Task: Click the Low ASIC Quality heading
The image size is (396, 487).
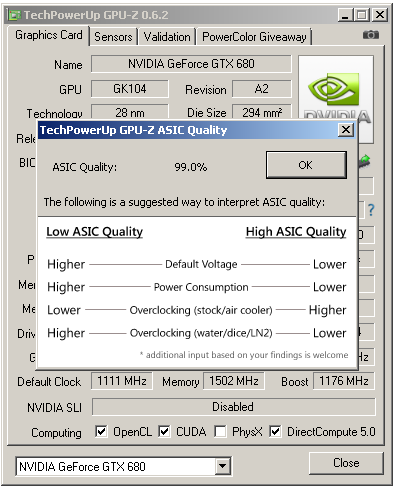Action: [94, 232]
